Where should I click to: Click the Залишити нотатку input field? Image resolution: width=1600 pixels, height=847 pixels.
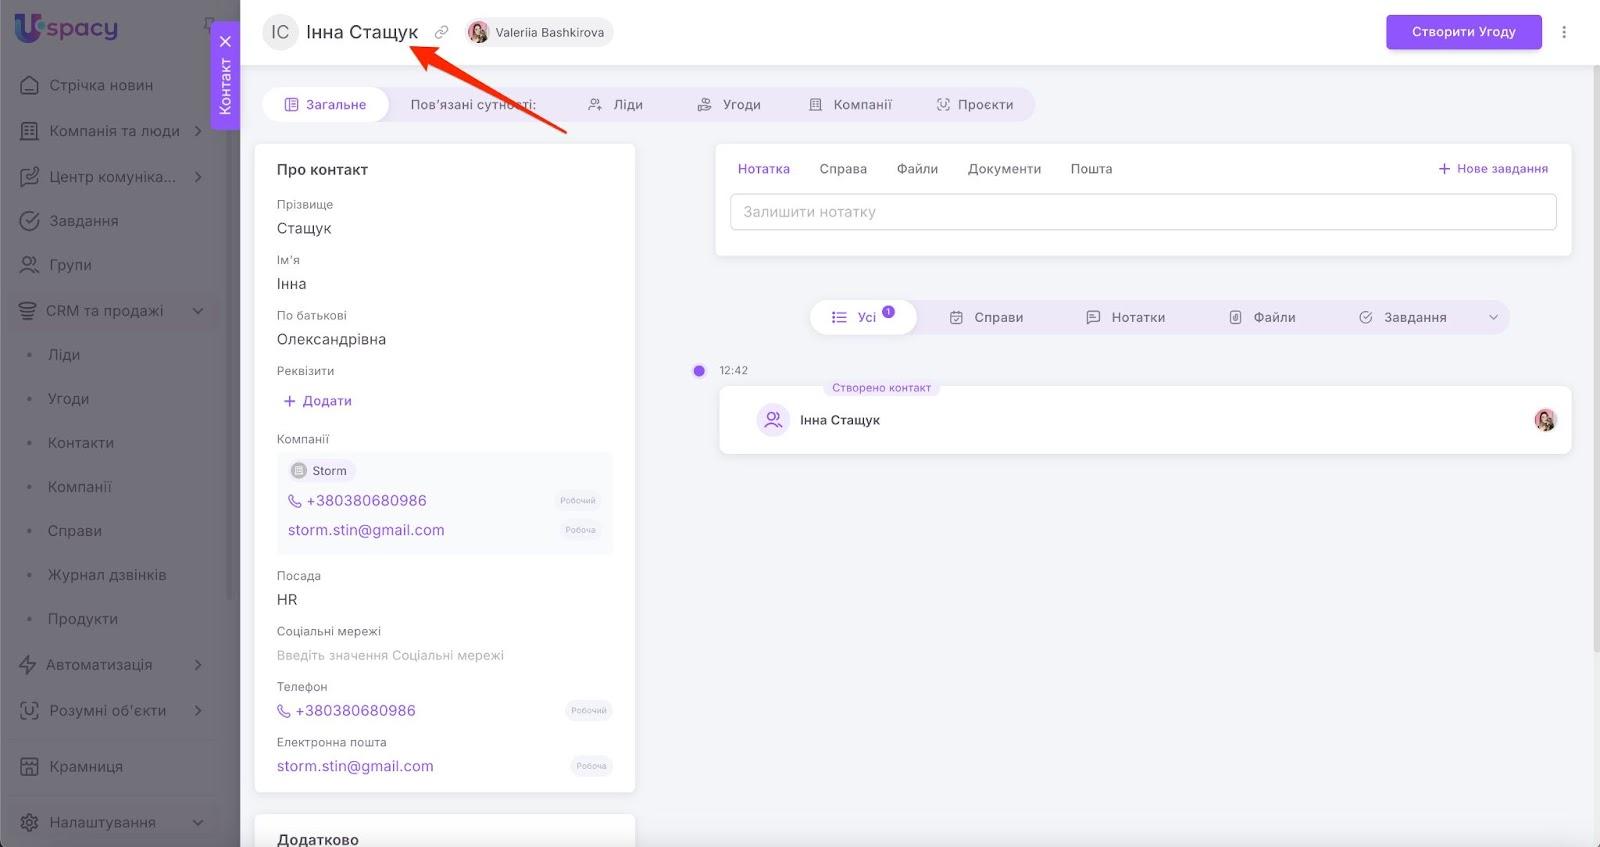coord(1142,212)
